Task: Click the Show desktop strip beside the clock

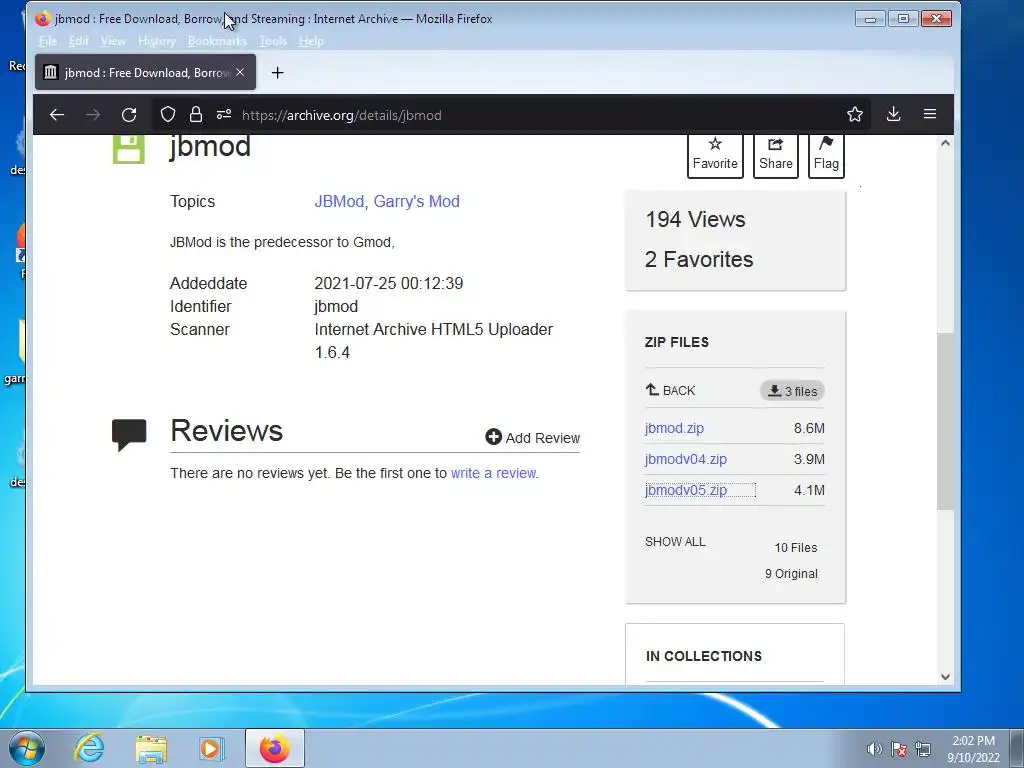Action: (1017, 748)
